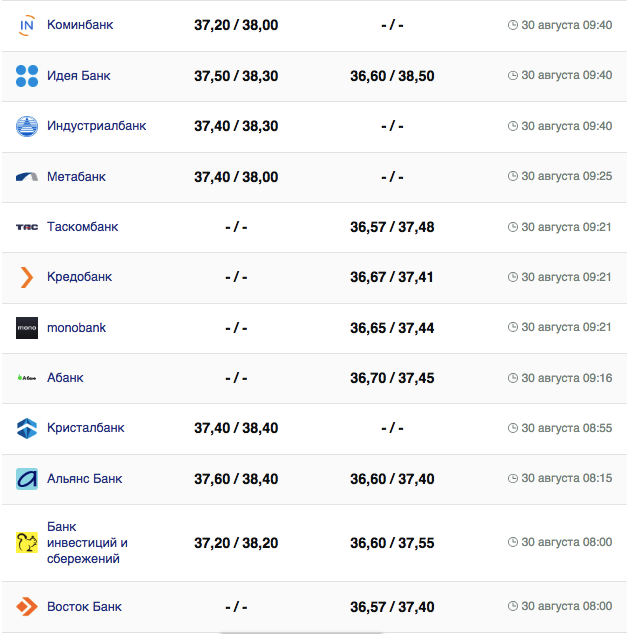This screenshot has height=634, width=629.
Task: Click the green Абанк logo icon
Action: click(x=27, y=378)
